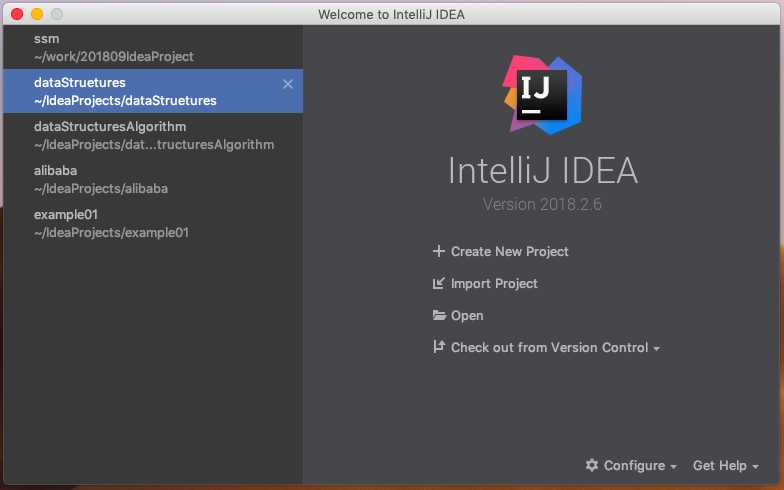This screenshot has height=490, width=784.
Task: Click the ~/work/201809IdeaProject path text
Action: click(x=114, y=56)
